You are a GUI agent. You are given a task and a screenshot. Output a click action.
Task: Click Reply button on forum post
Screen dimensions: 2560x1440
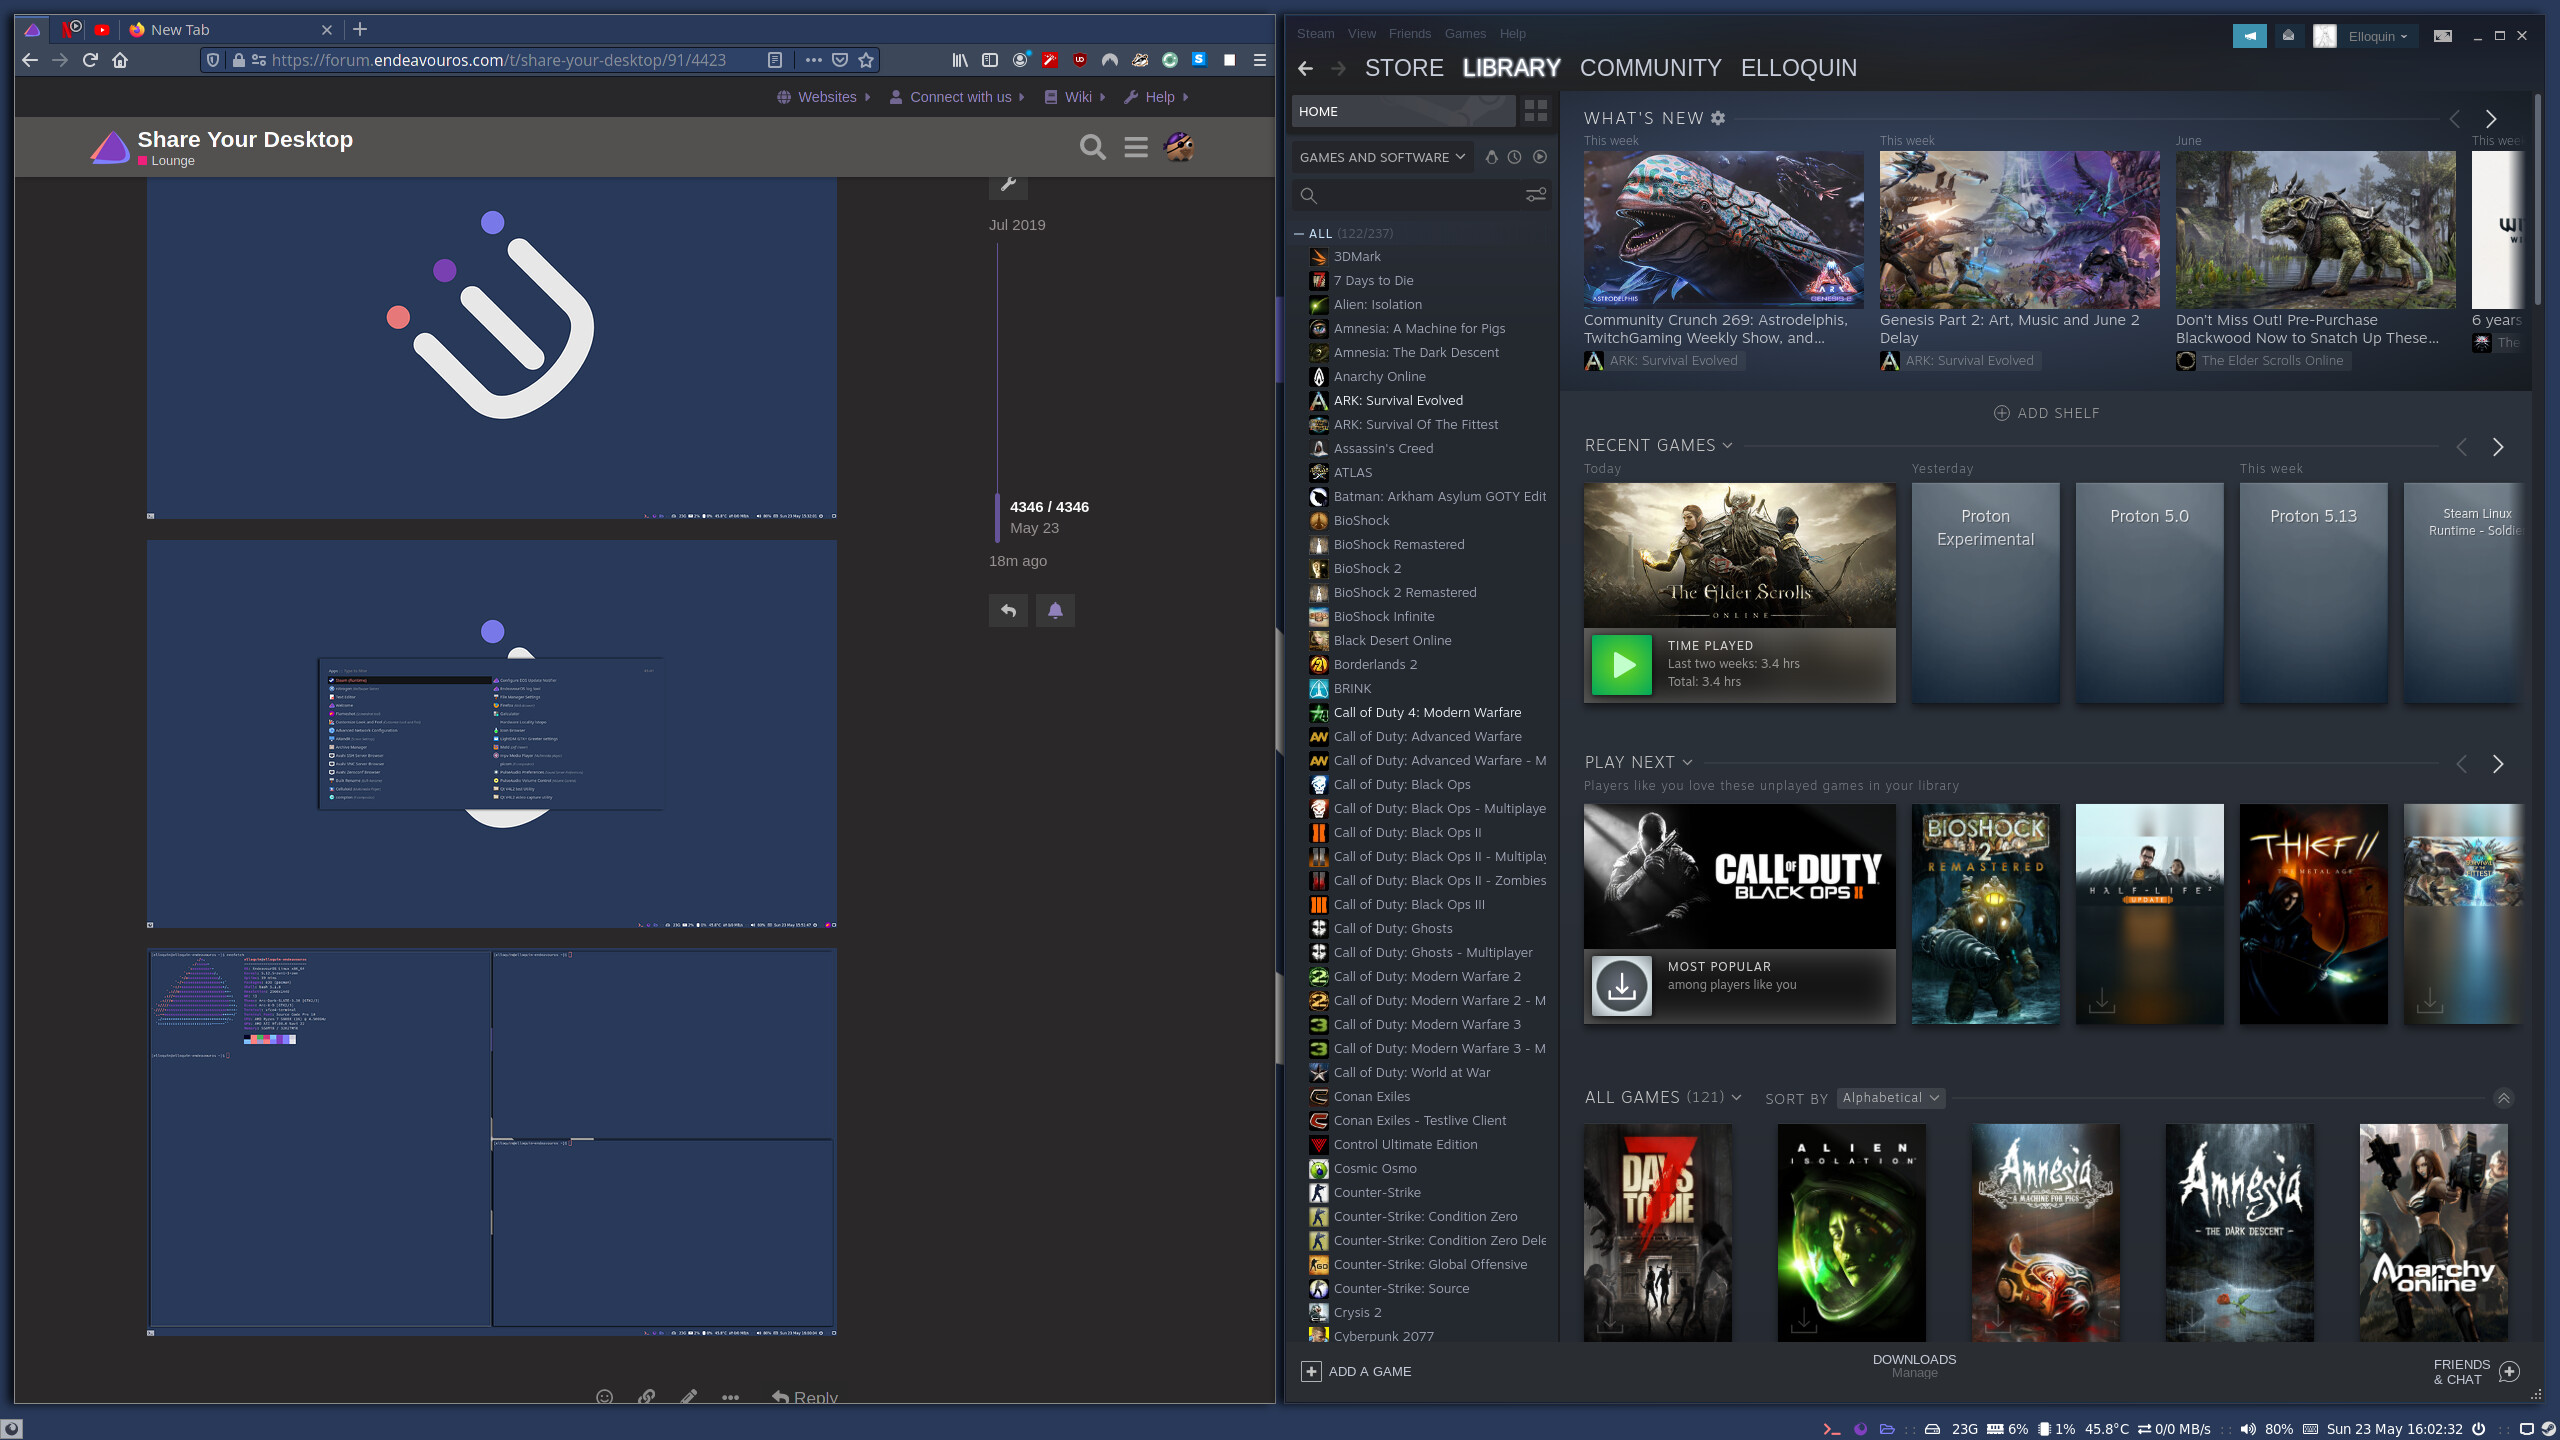pos(805,1396)
